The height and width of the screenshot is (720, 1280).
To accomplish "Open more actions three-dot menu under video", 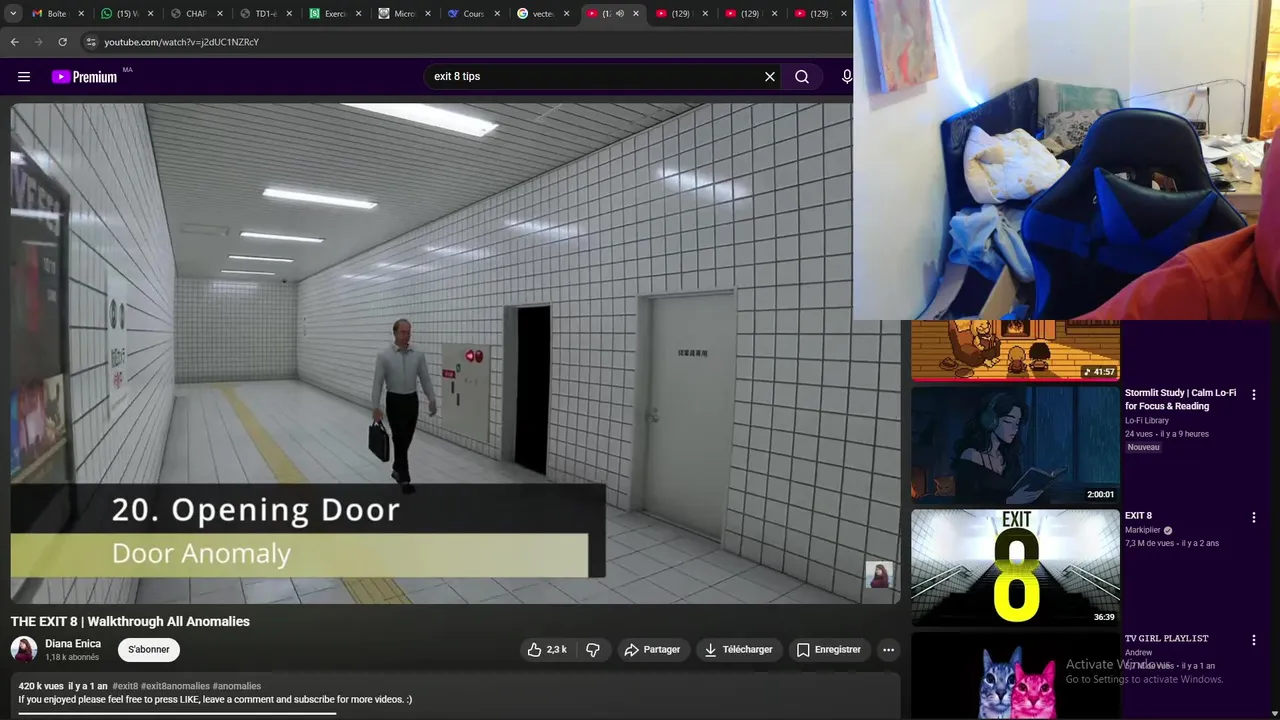I will [x=888, y=650].
